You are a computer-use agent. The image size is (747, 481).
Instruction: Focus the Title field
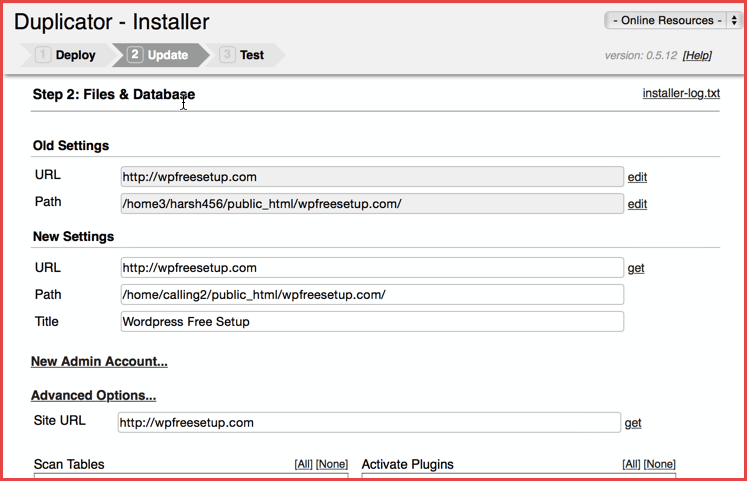(372, 322)
